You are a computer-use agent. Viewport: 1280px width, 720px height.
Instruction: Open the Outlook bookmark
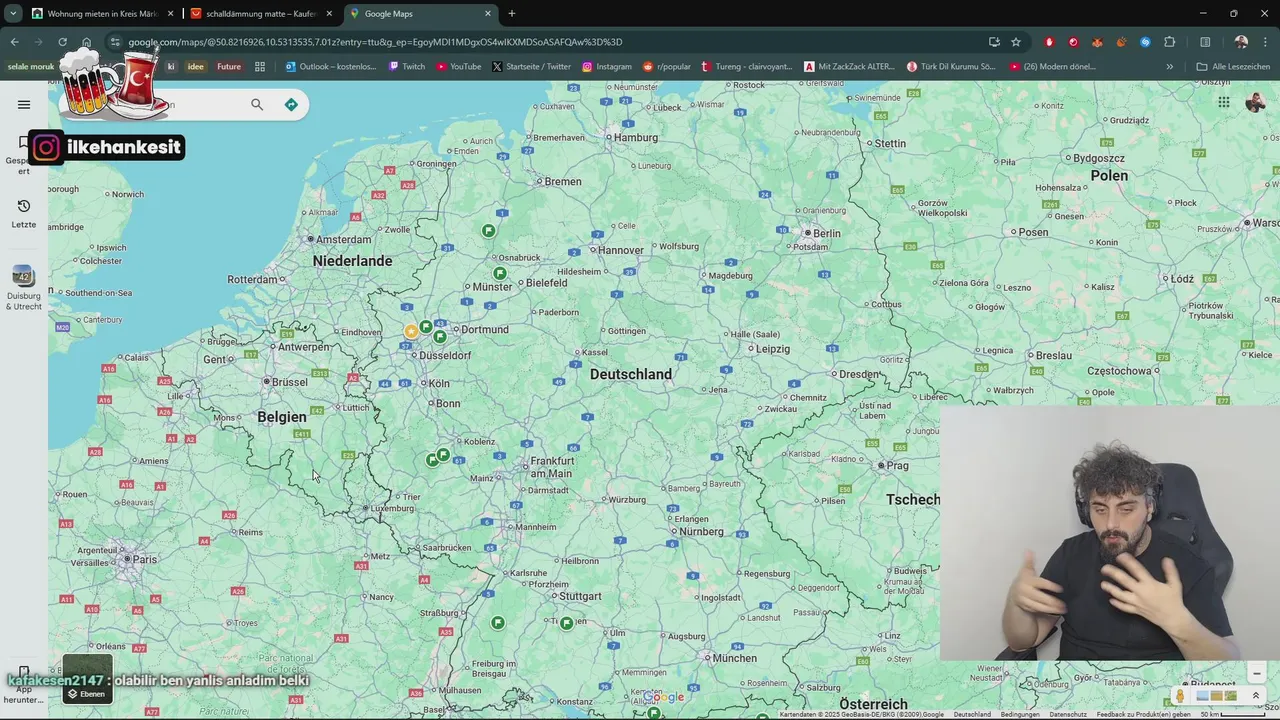[331, 67]
